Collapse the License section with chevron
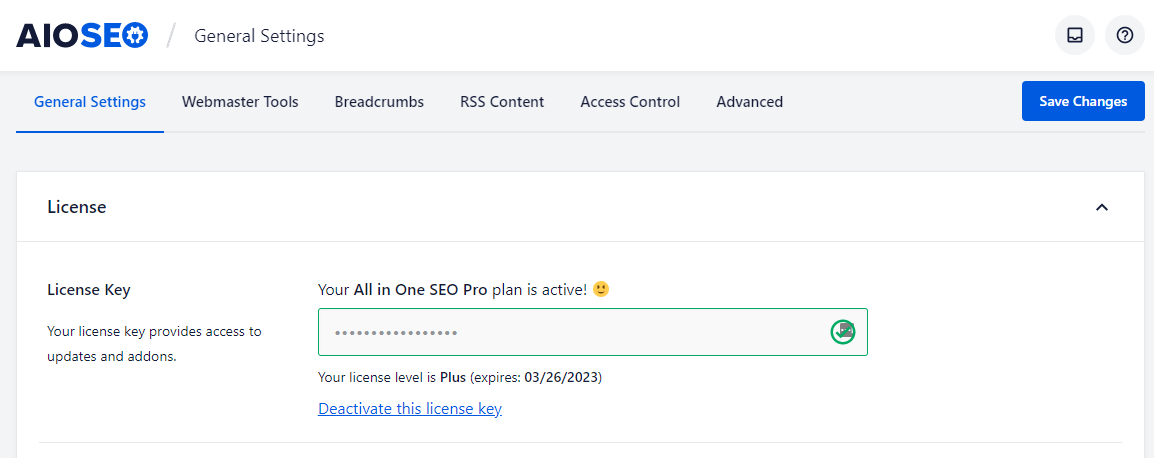The image size is (1154, 458). click(1102, 208)
